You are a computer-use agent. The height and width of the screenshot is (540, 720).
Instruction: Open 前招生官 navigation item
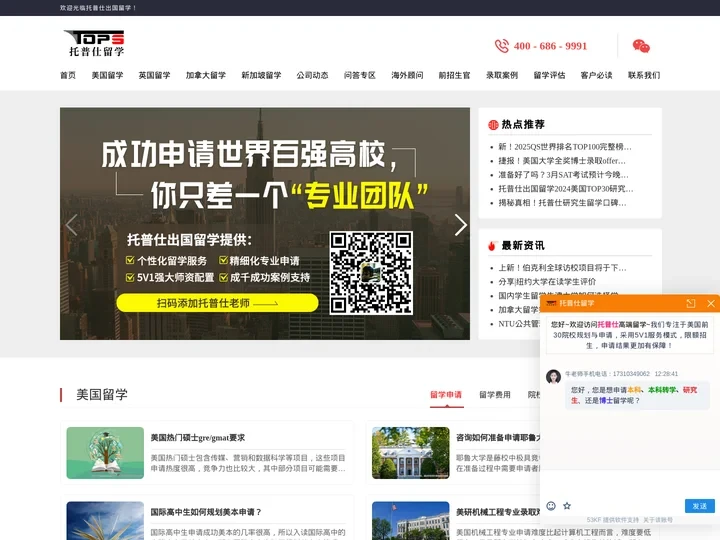455,75
